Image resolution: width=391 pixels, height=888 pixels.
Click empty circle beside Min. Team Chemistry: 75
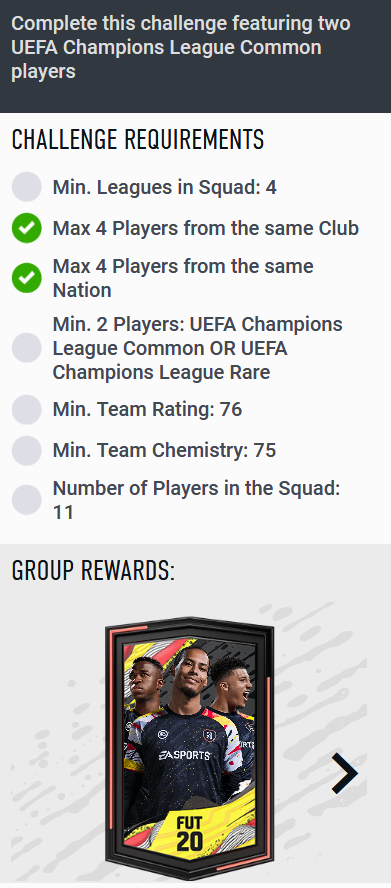[27, 450]
